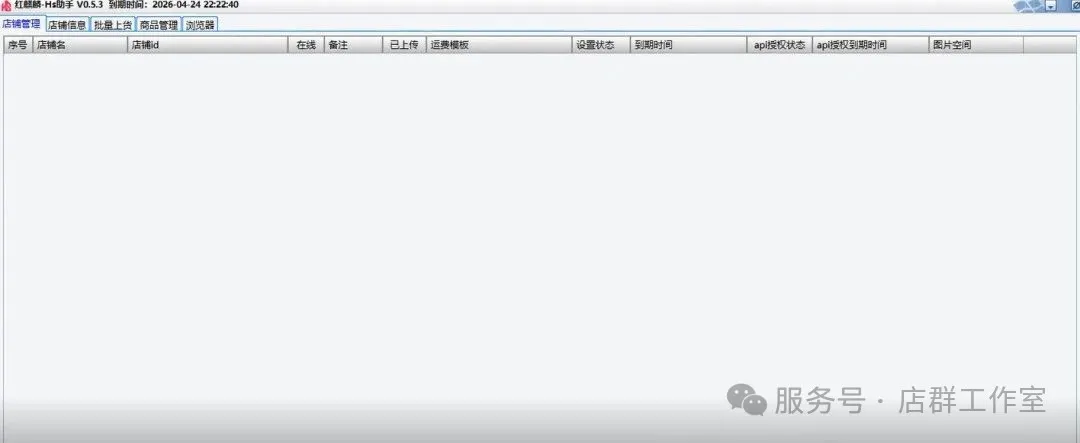This screenshot has width=1080, height=443.
Task: Switch to the 店铺管理 tab
Action: pos(22,24)
